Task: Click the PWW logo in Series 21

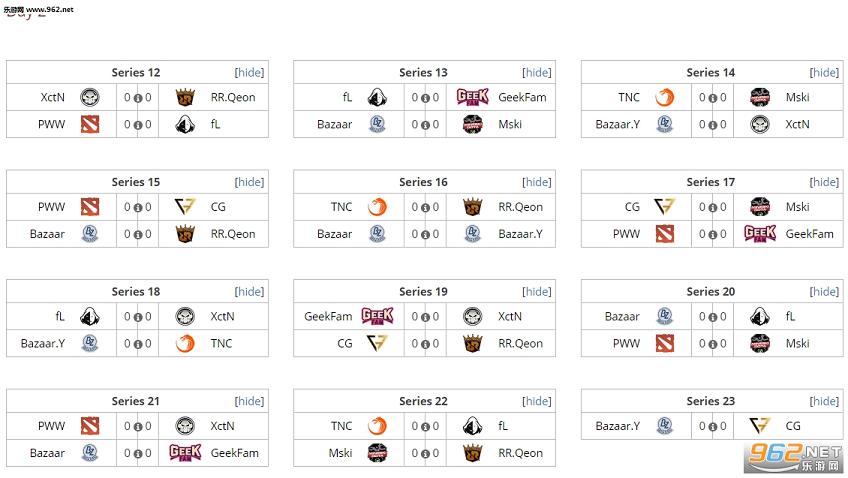Action: tap(90, 426)
